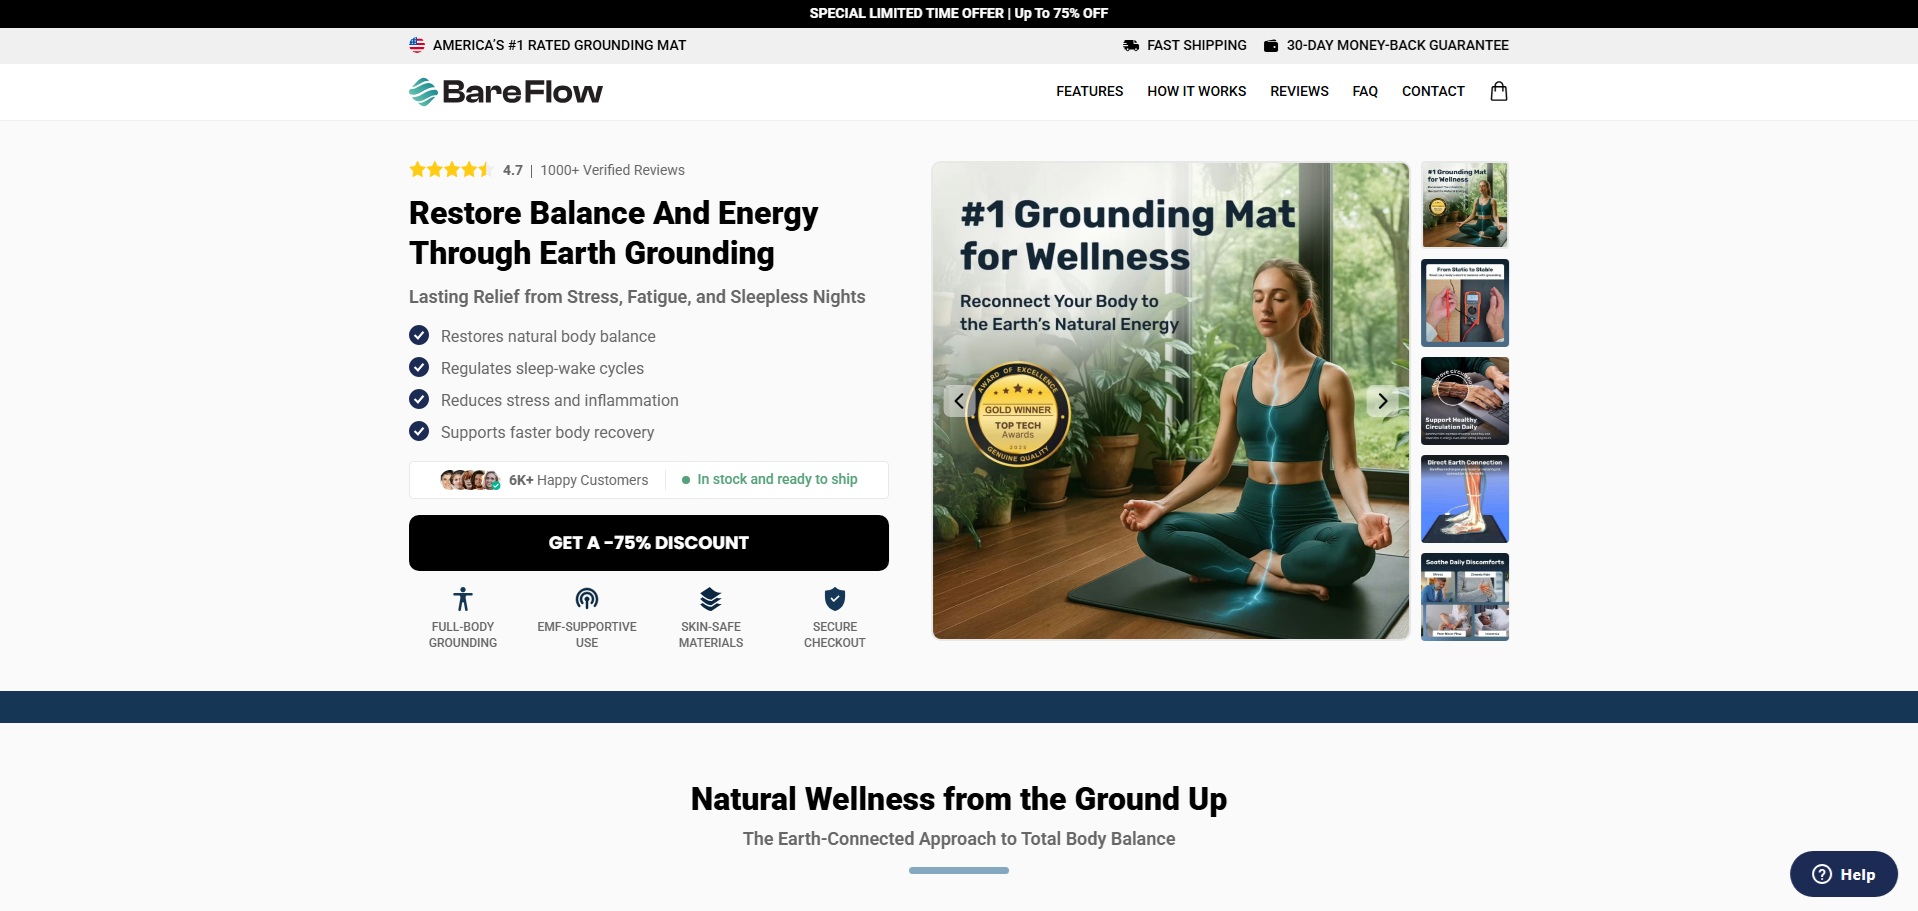Click the fast shipping truck icon
This screenshot has width=1918, height=911.
(1131, 46)
